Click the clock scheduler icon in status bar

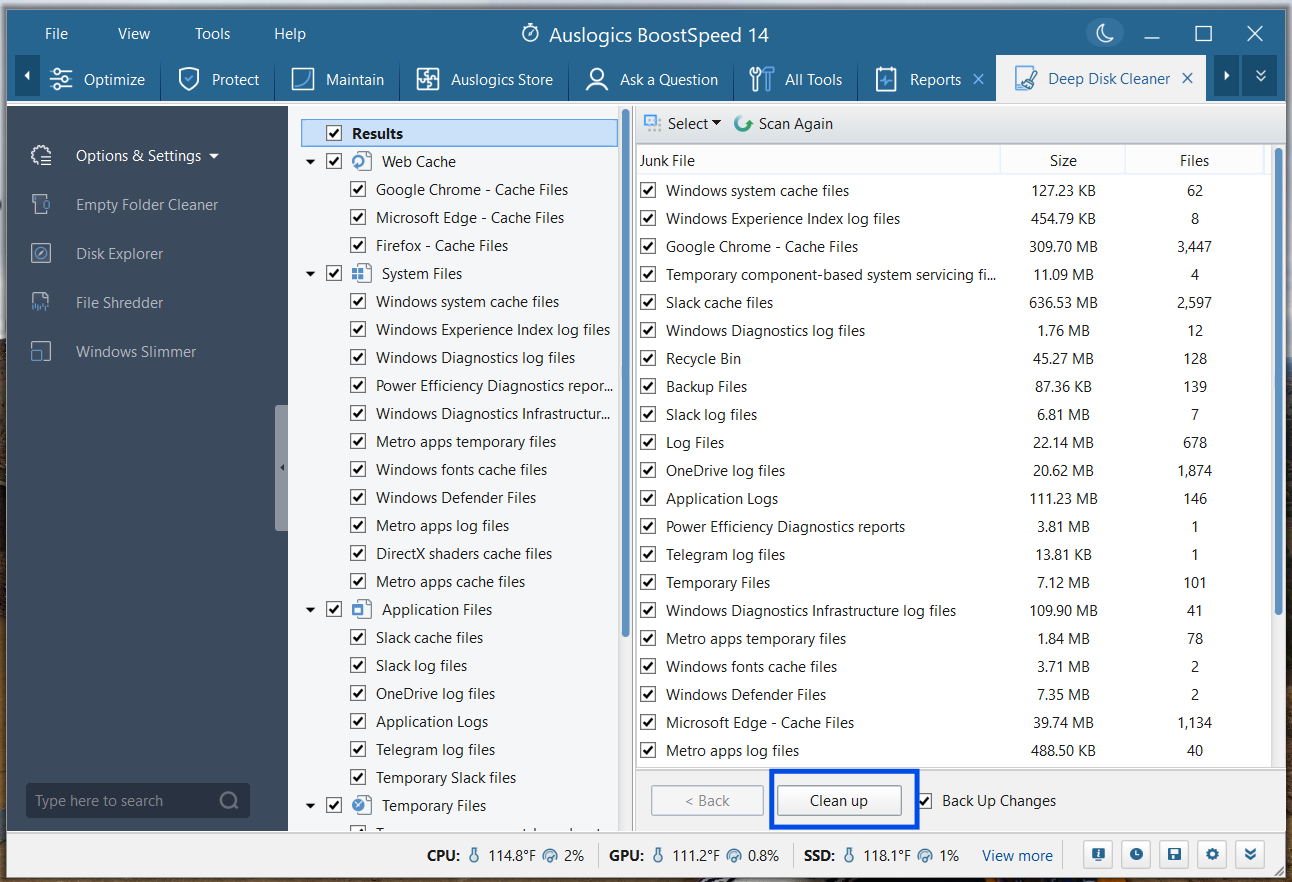pos(1137,855)
